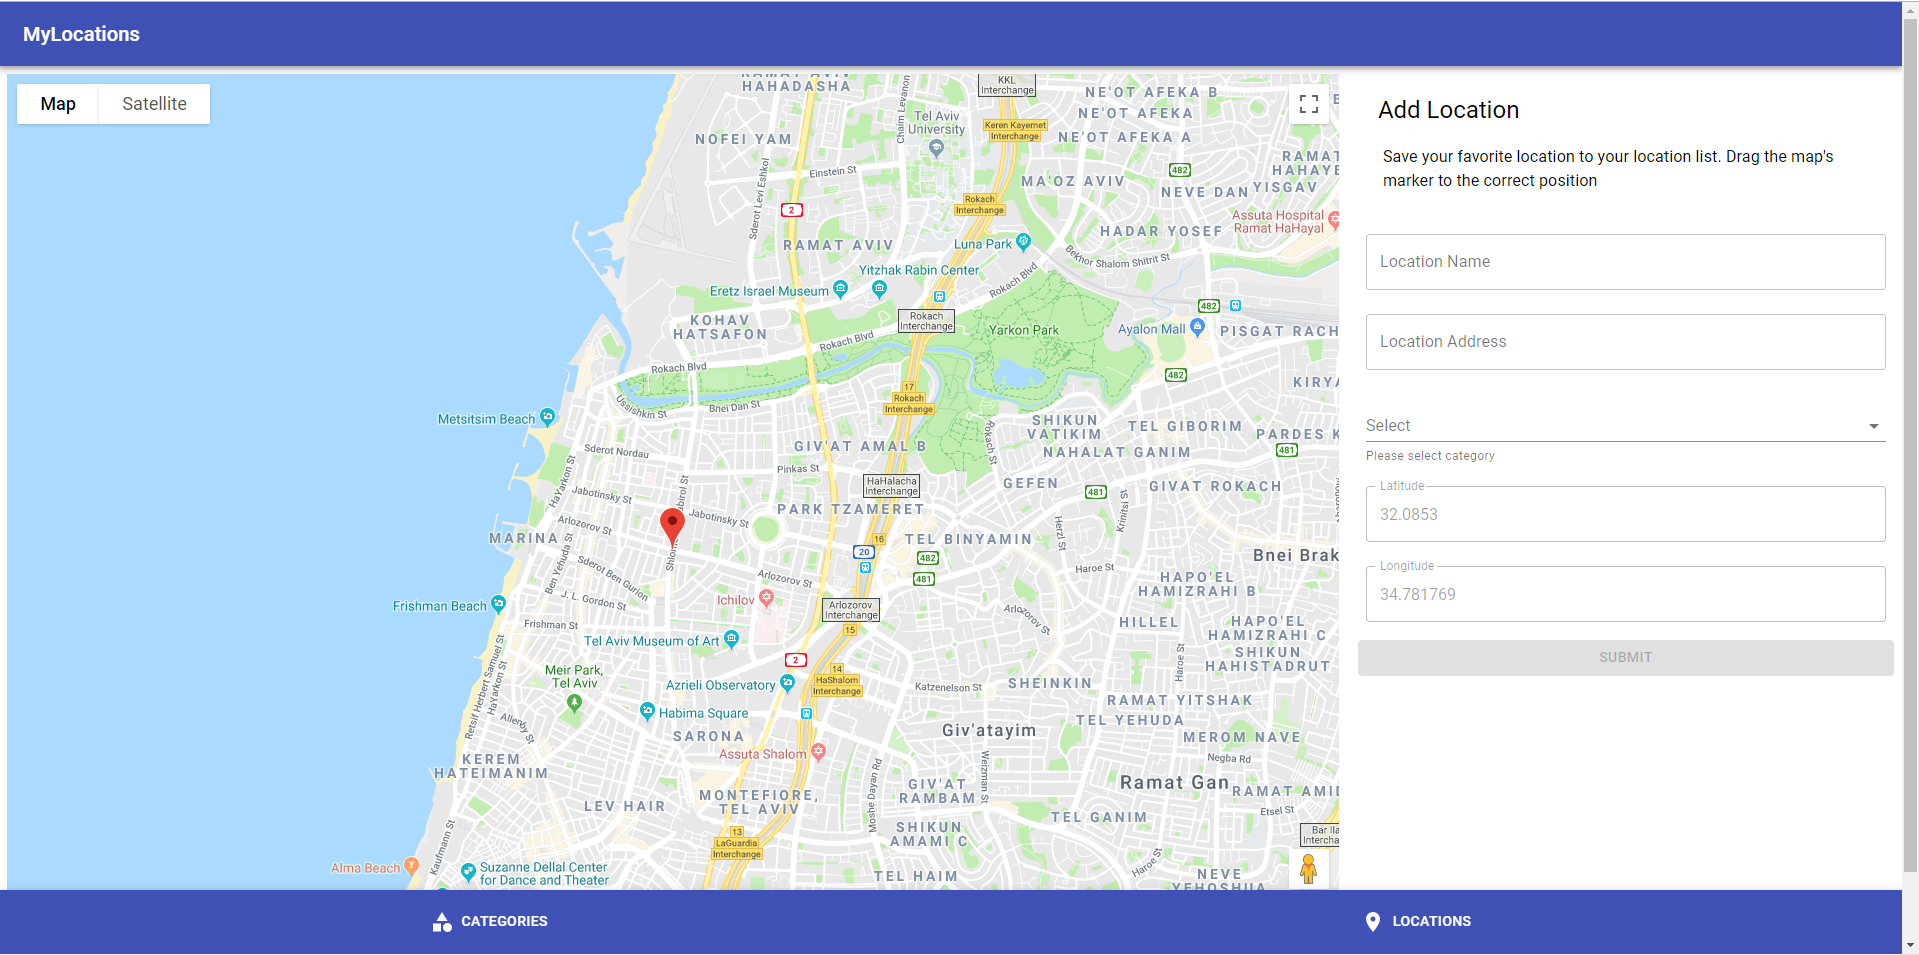Click the Ramat Gan city label

coord(1174,782)
